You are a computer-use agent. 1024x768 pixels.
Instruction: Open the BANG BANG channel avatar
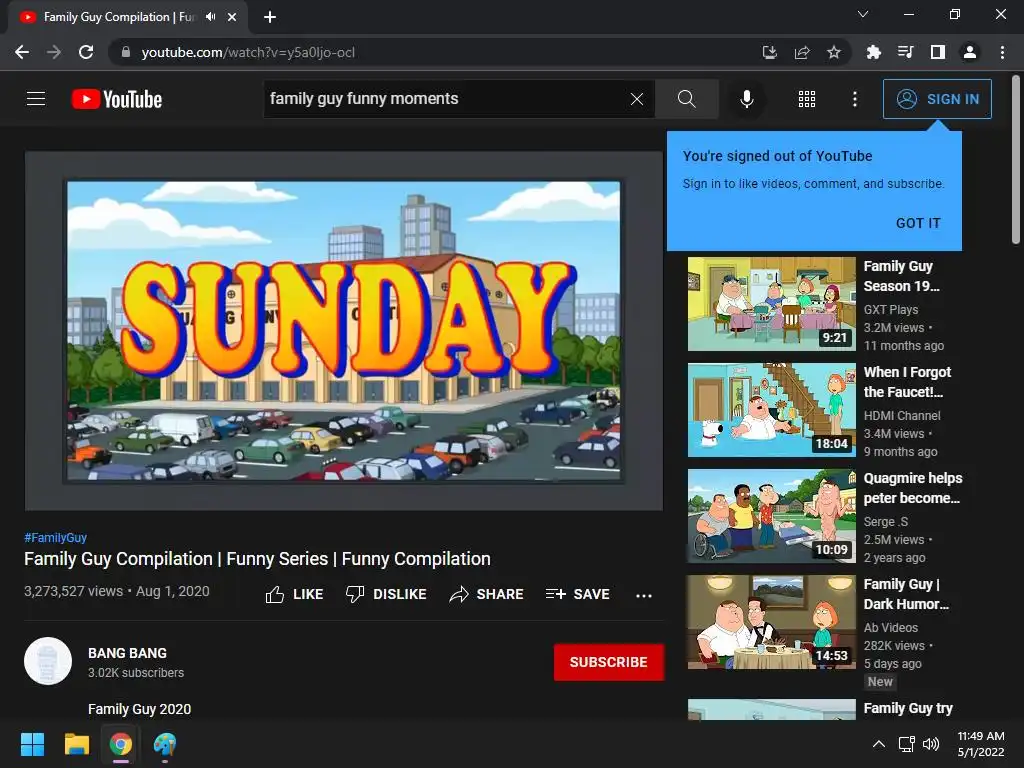tap(48, 661)
